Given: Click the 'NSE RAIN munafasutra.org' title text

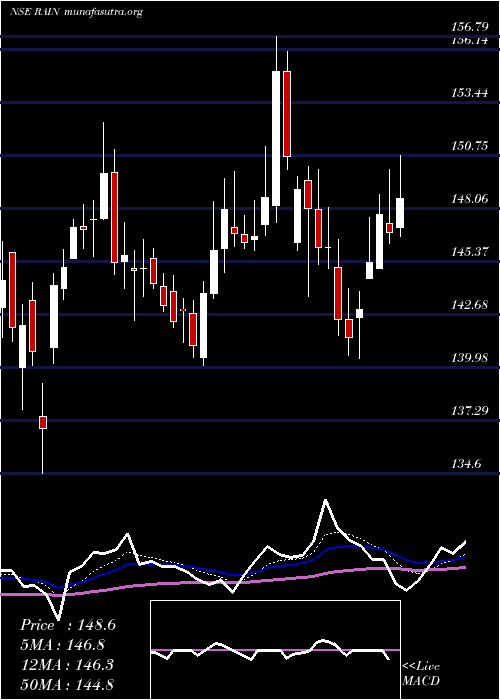Looking at the screenshot, I should point(76,12).
